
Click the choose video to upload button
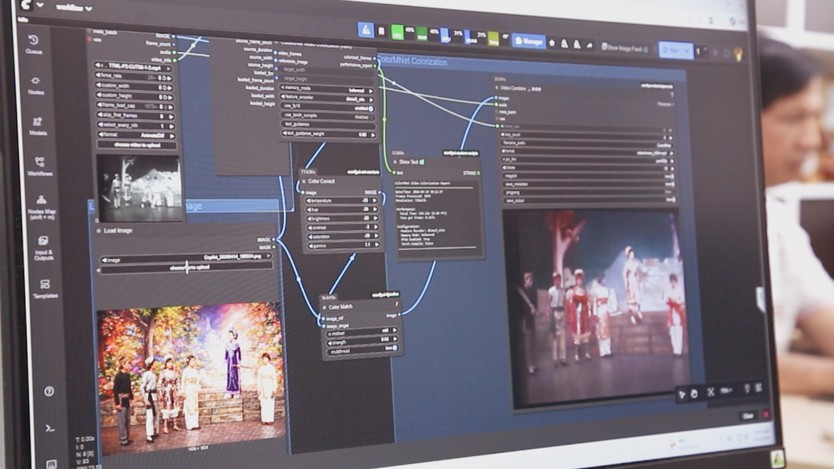click(x=137, y=145)
